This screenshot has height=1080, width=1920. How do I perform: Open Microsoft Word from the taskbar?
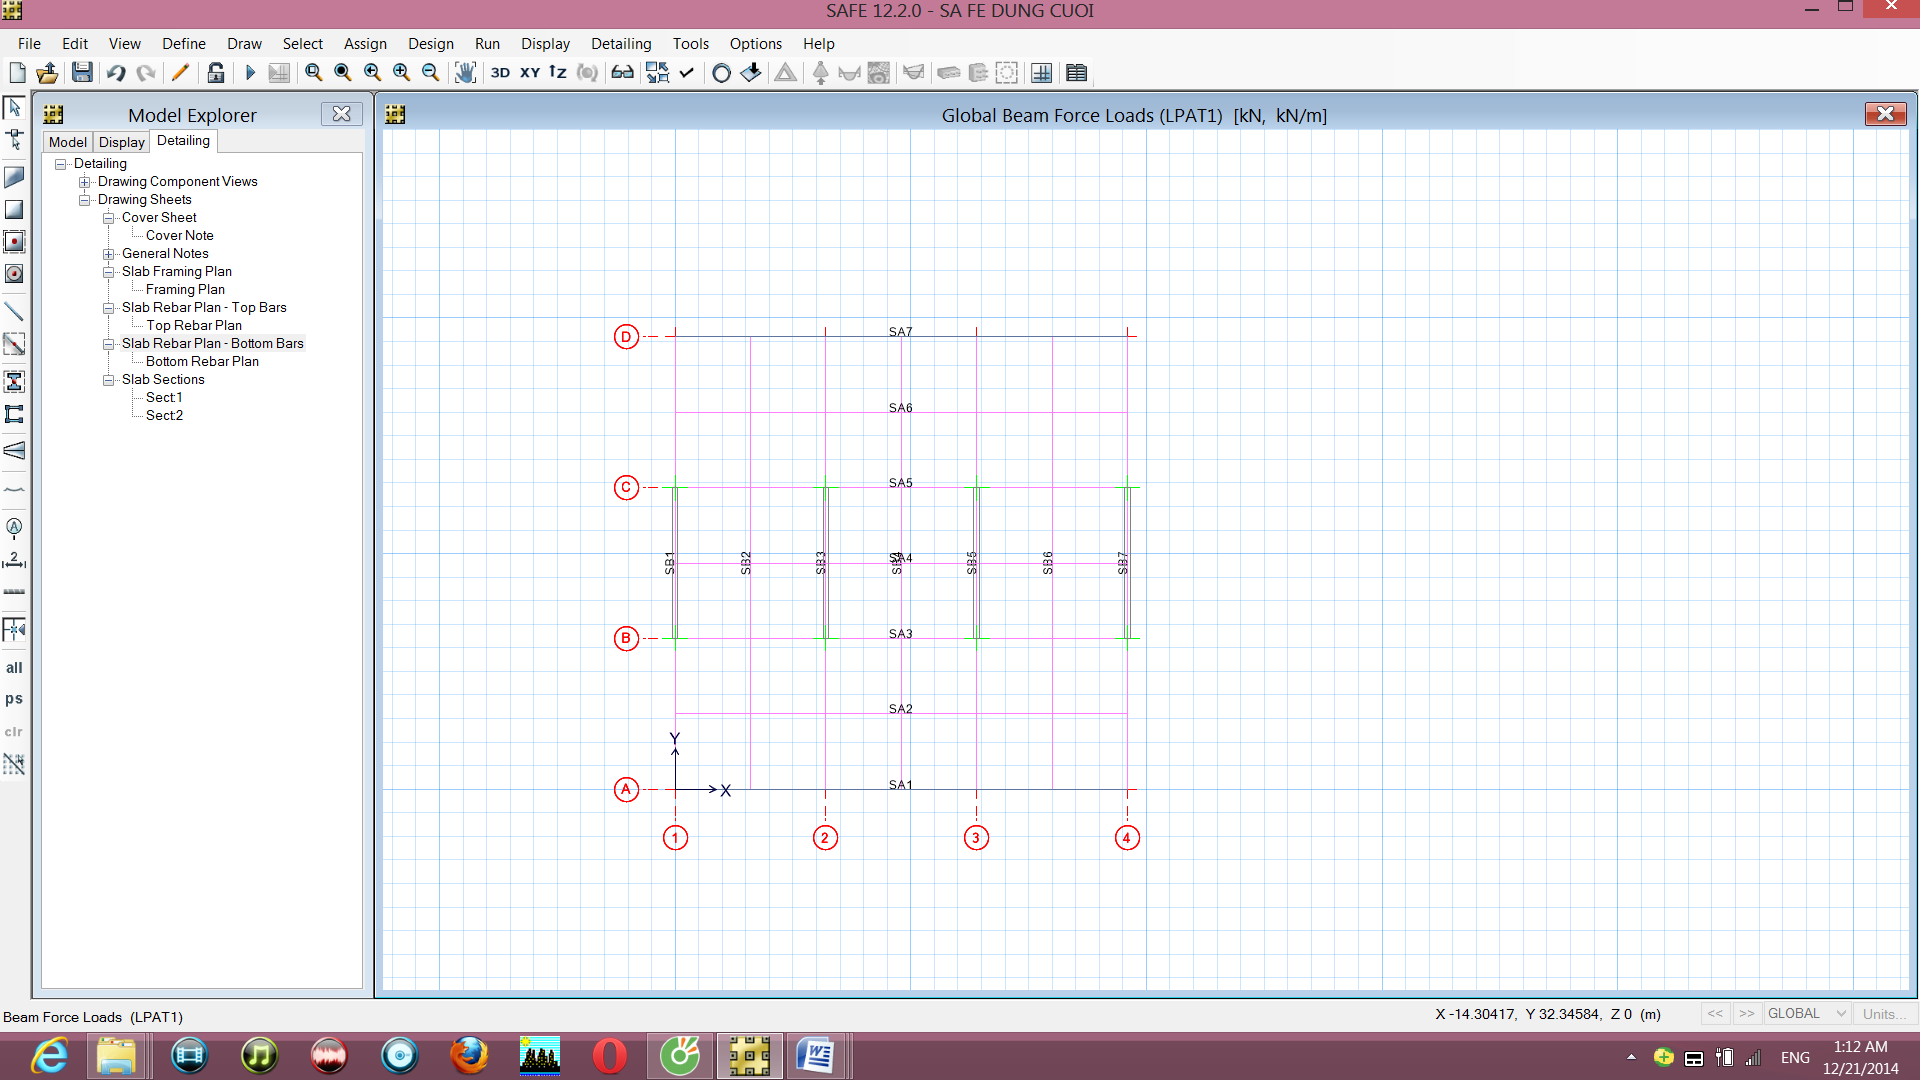tap(816, 1055)
